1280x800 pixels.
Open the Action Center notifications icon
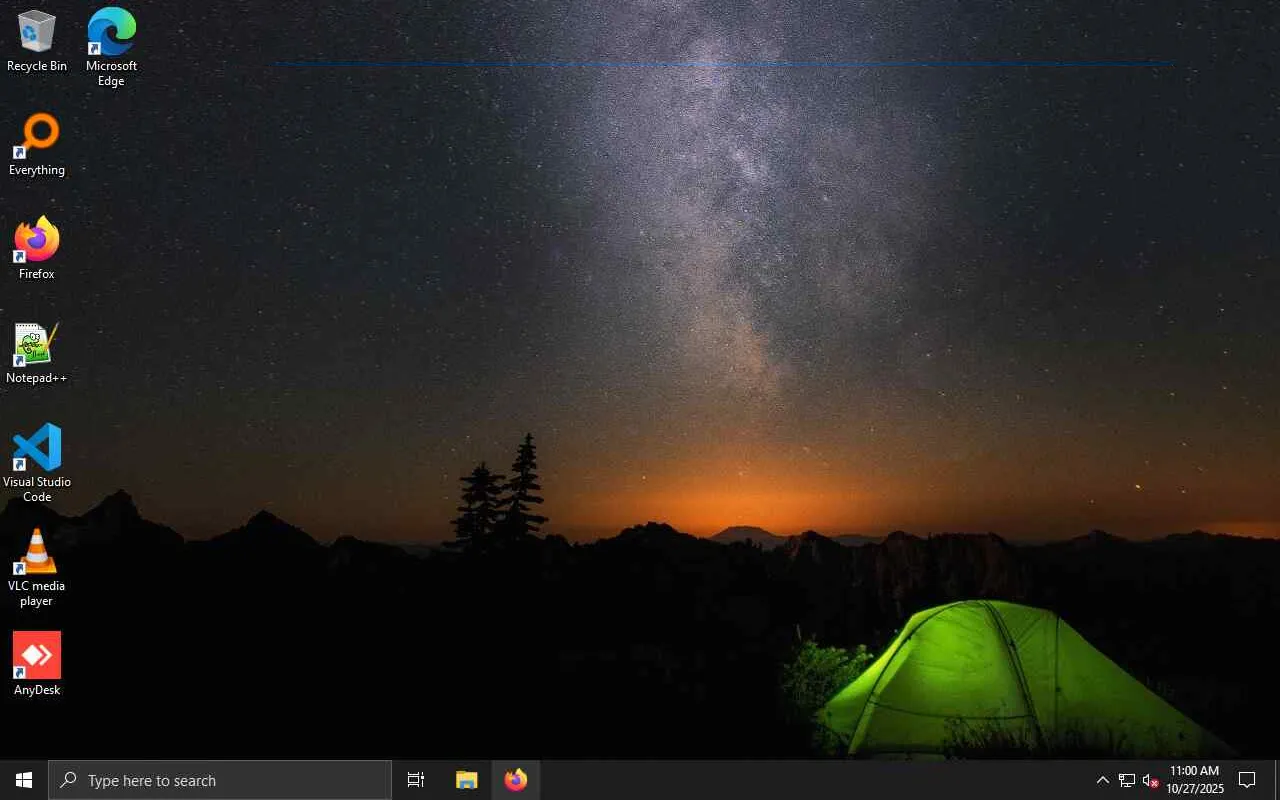click(x=1247, y=780)
